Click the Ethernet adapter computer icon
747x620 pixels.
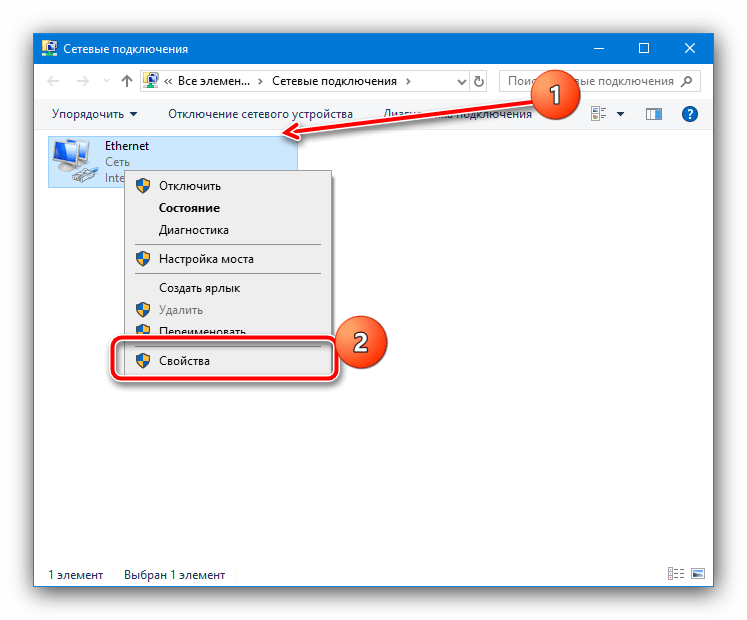[73, 161]
